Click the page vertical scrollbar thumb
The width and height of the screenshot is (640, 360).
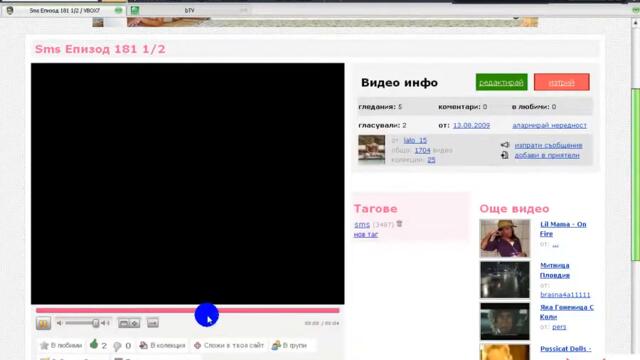tap(636, 175)
